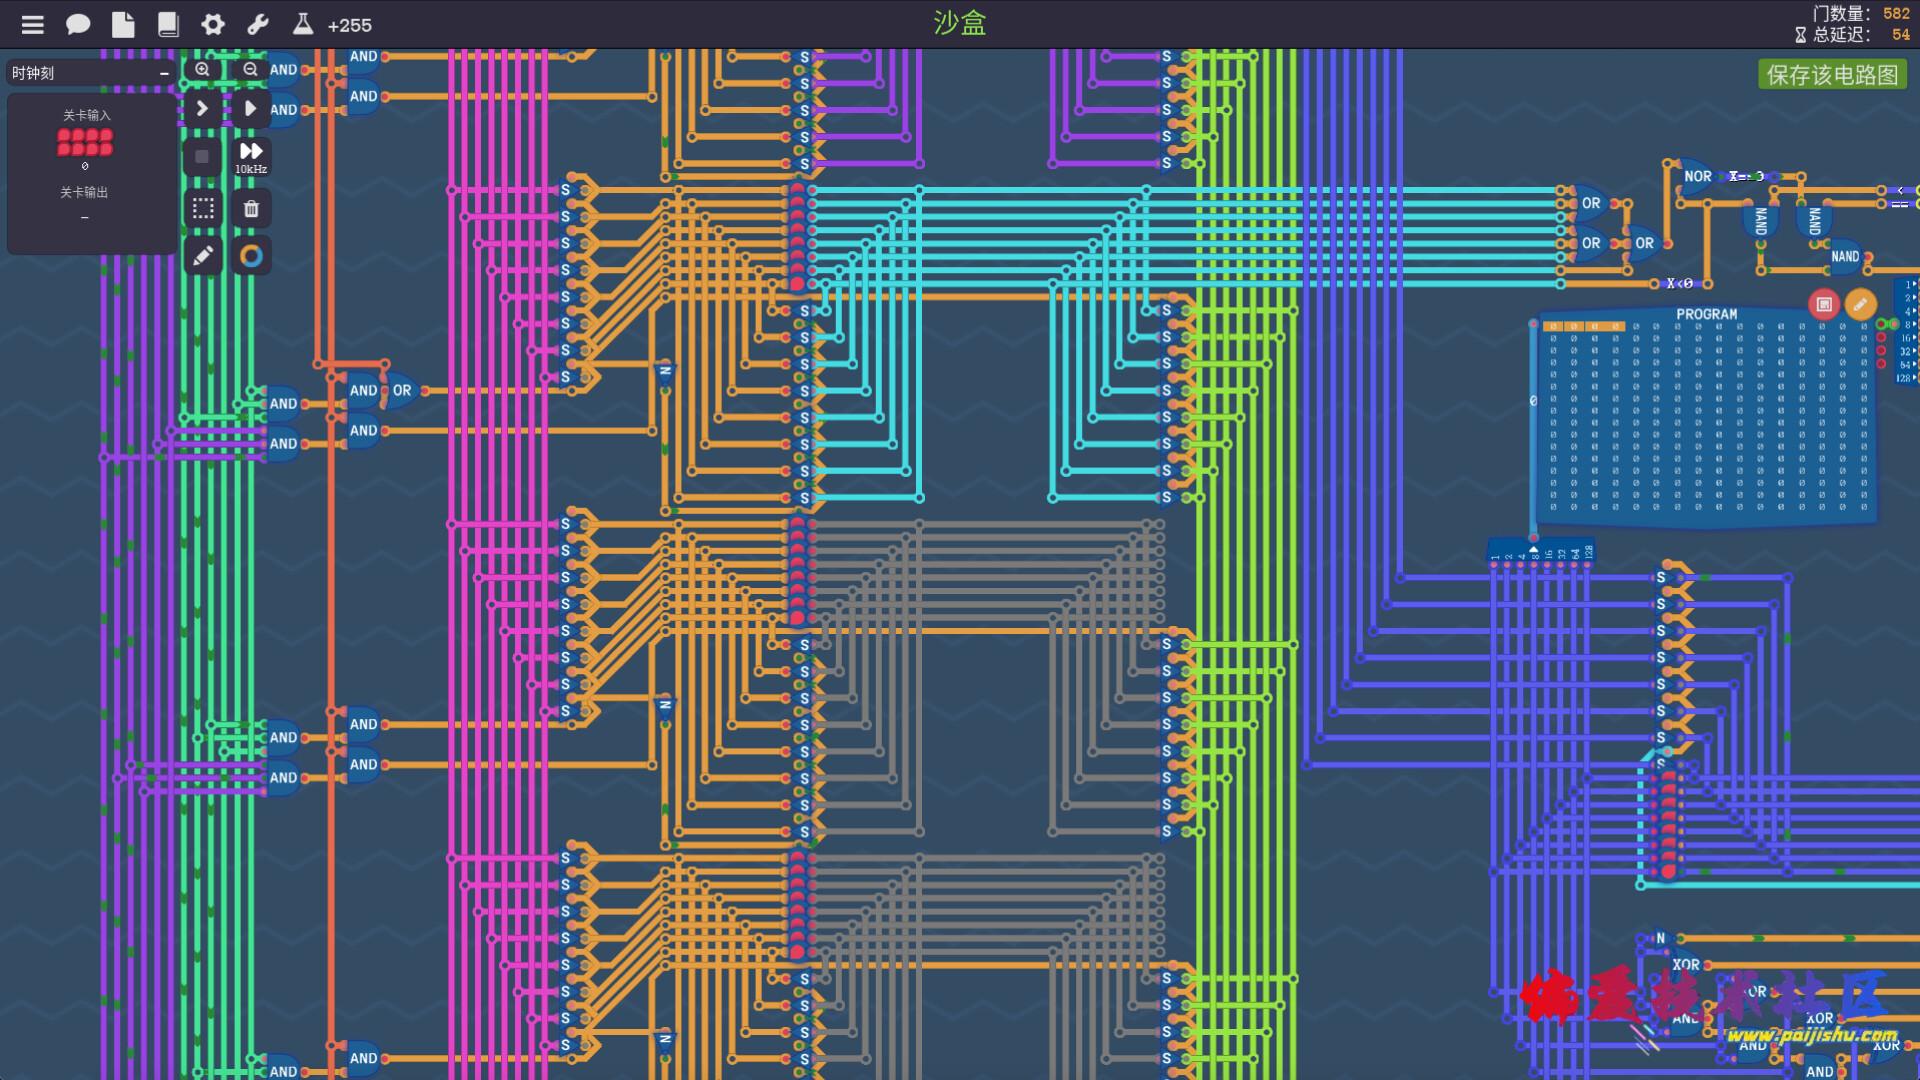Collapse the 时钟刻 panel with the minus
This screenshot has height=1080, width=1920.
tap(164, 73)
